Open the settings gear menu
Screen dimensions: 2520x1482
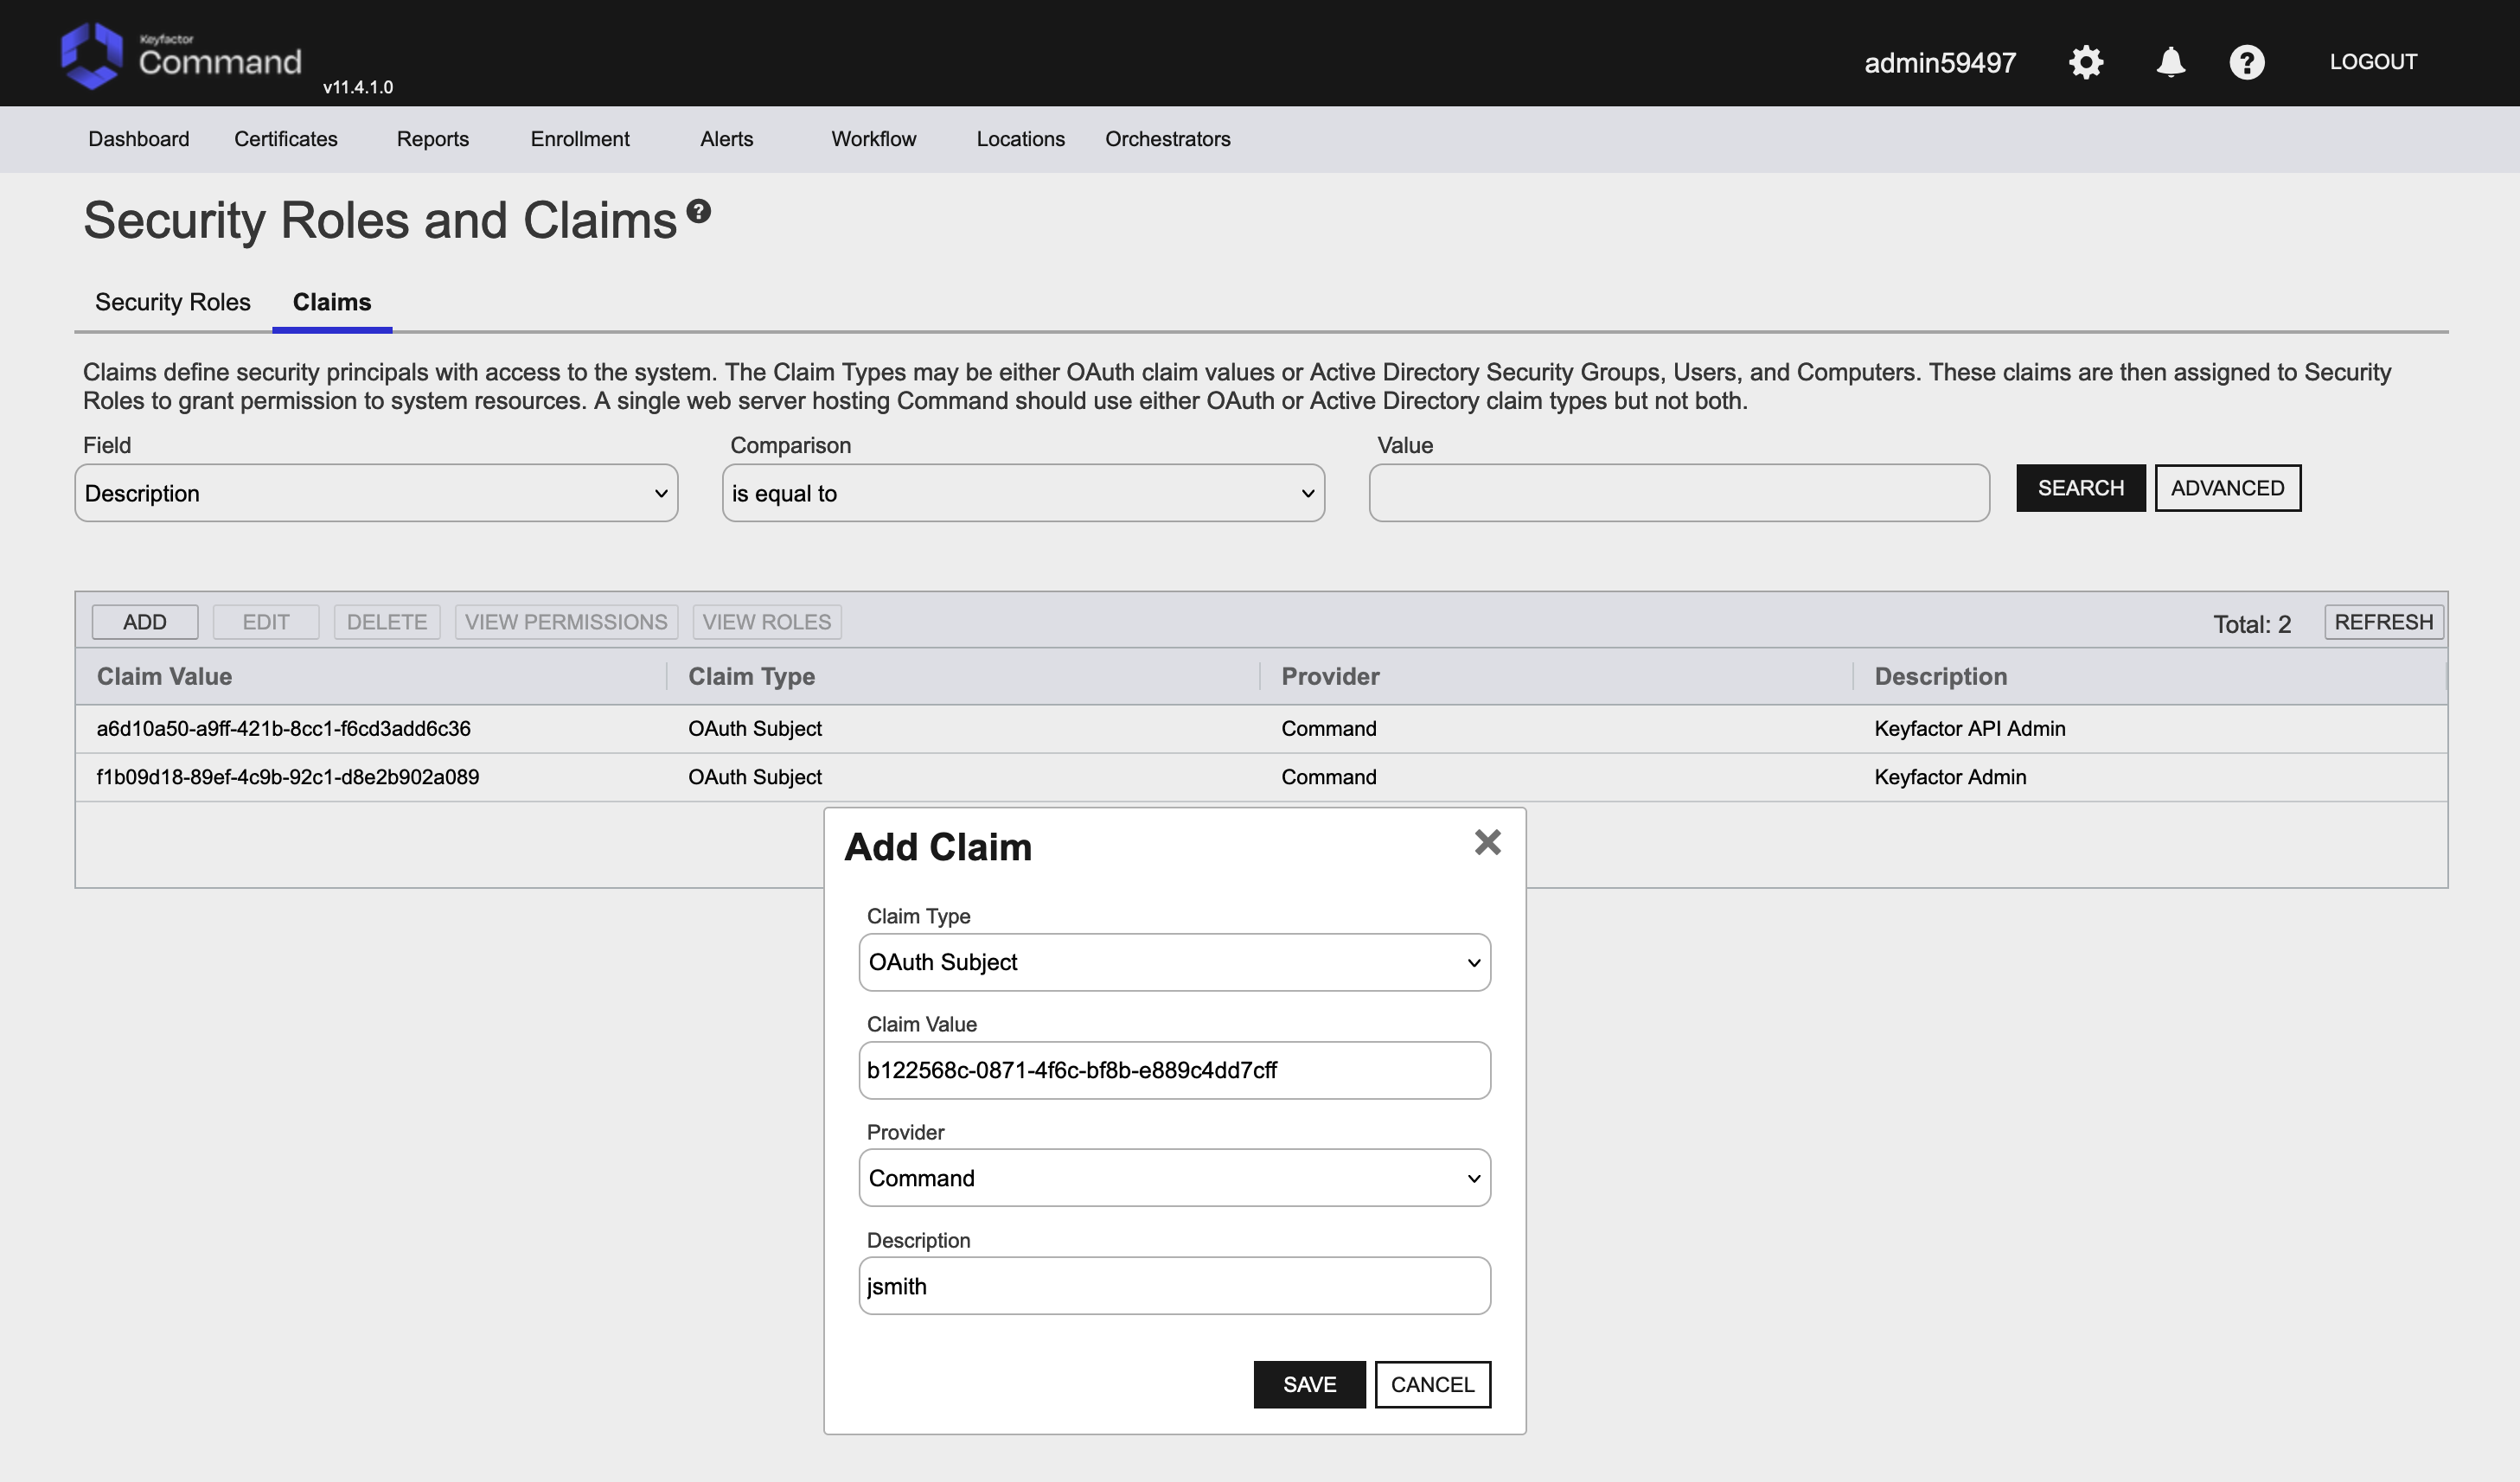coord(2085,62)
